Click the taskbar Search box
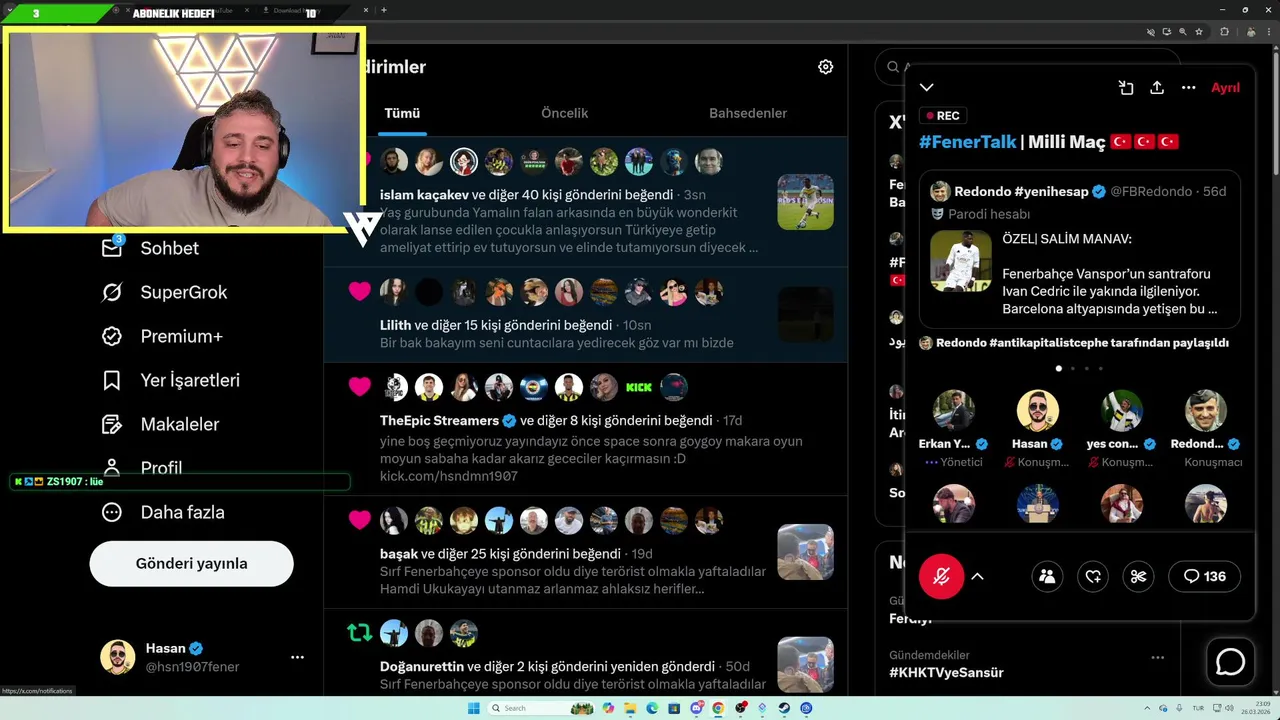Image resolution: width=1280 pixels, height=720 pixels. coord(541,708)
